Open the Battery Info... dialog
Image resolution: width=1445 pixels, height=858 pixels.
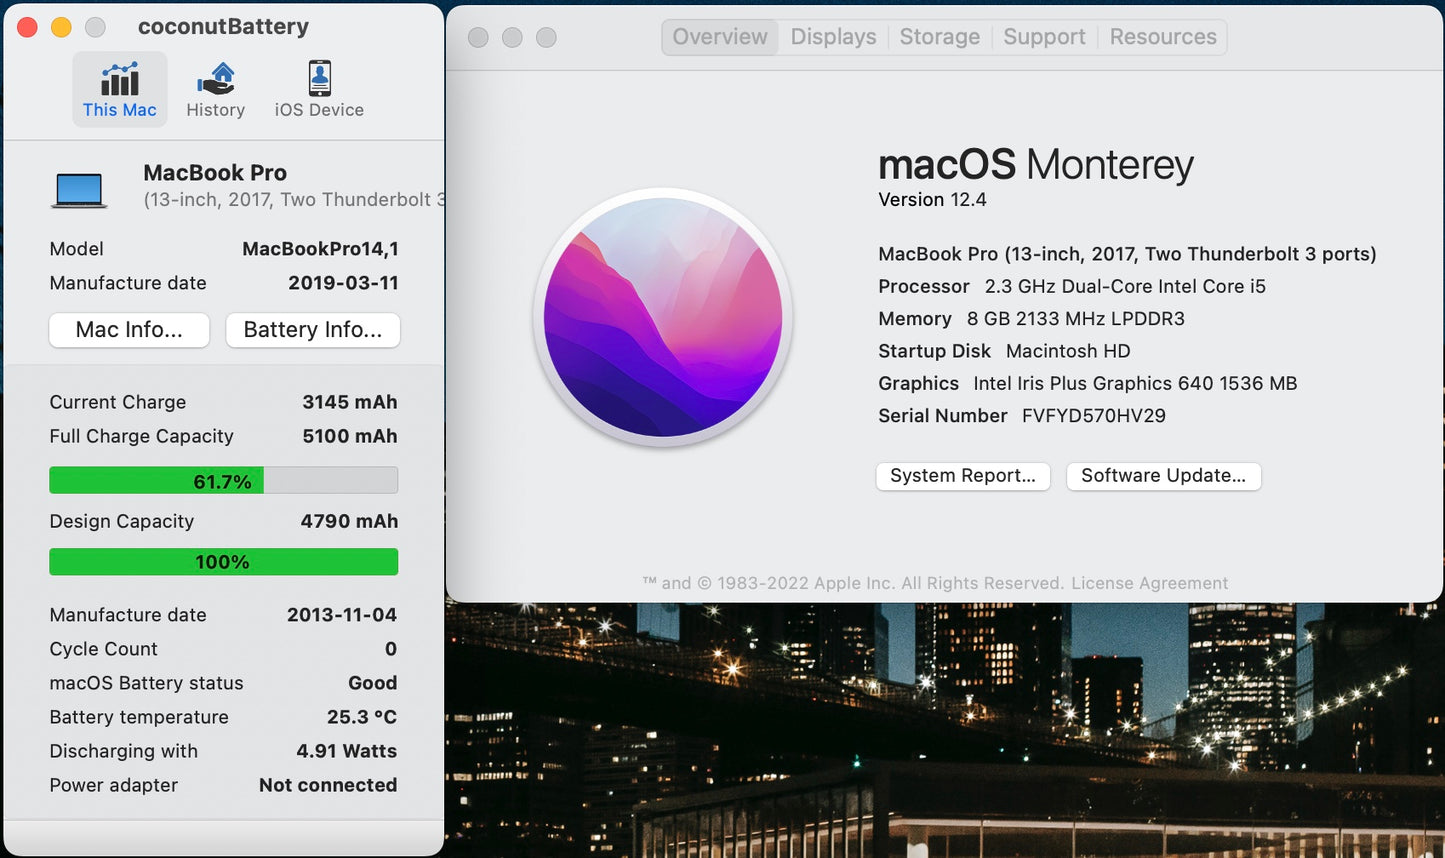313,330
